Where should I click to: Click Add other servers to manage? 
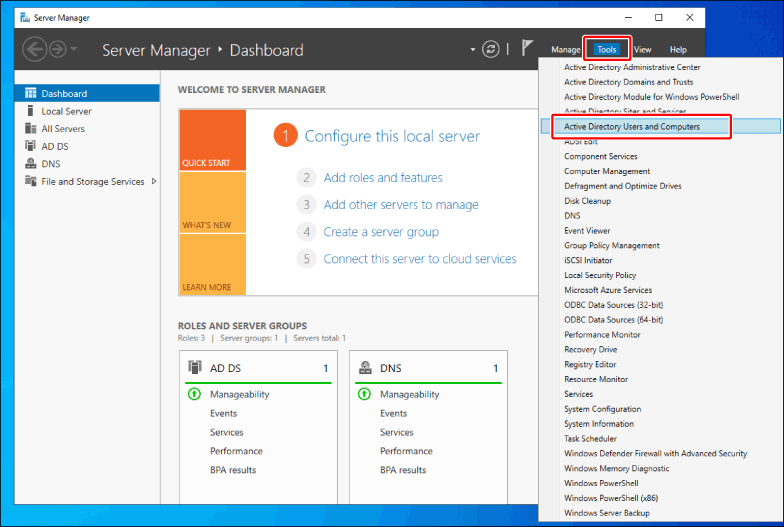click(x=400, y=204)
